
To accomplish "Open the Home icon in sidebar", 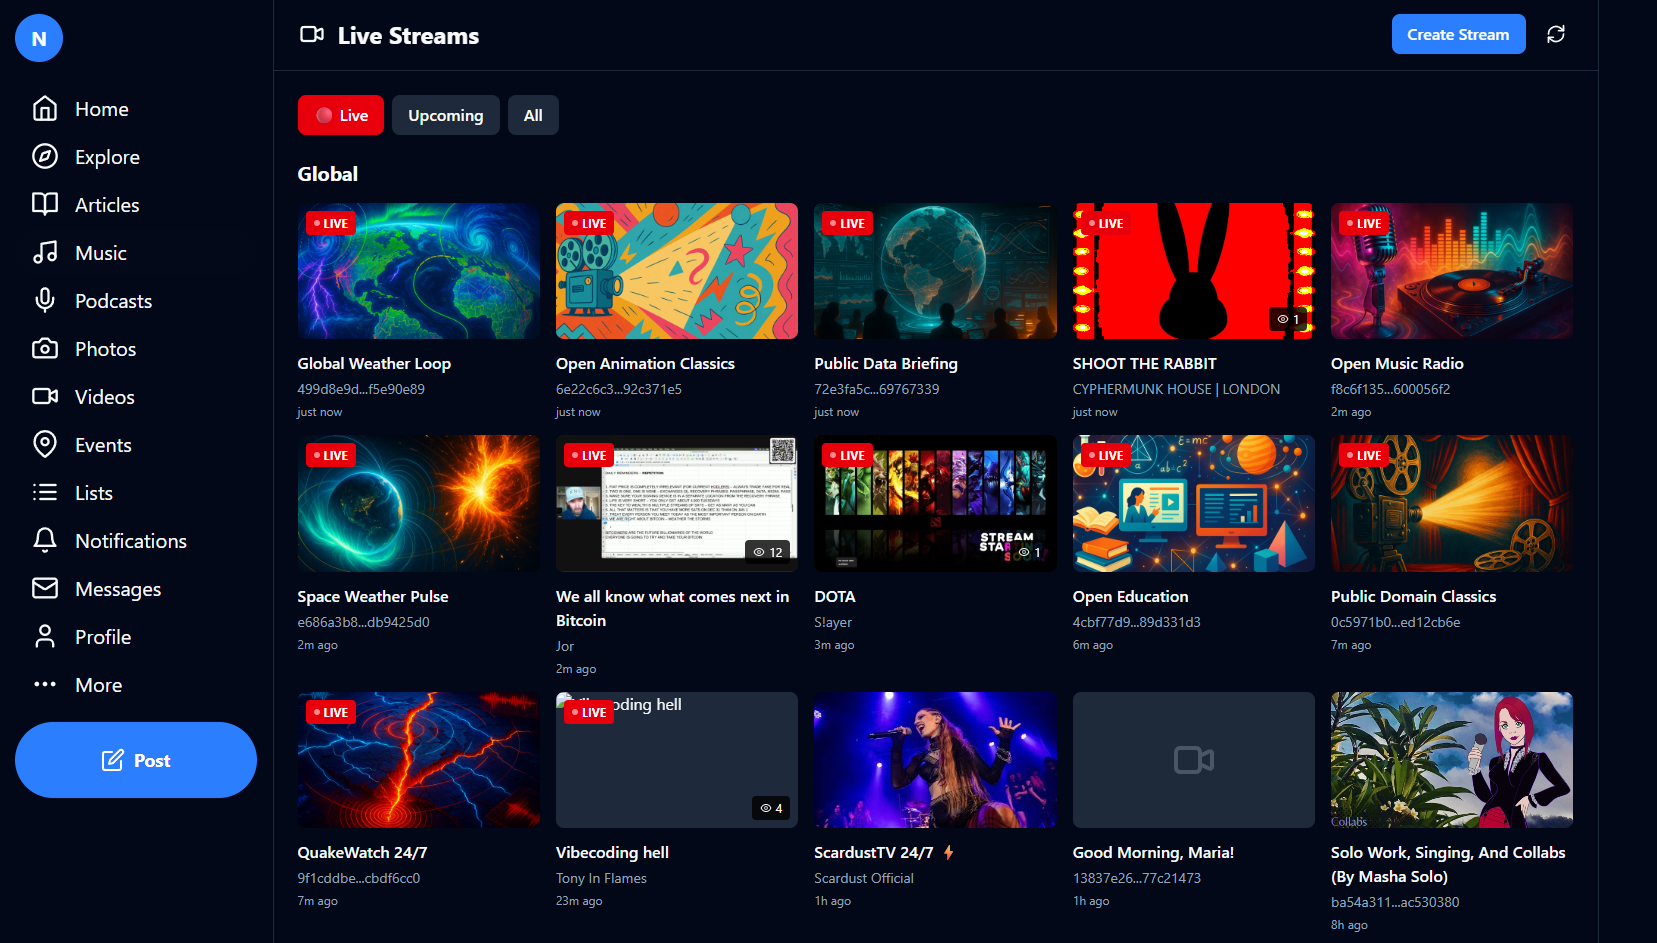I will 45,109.
